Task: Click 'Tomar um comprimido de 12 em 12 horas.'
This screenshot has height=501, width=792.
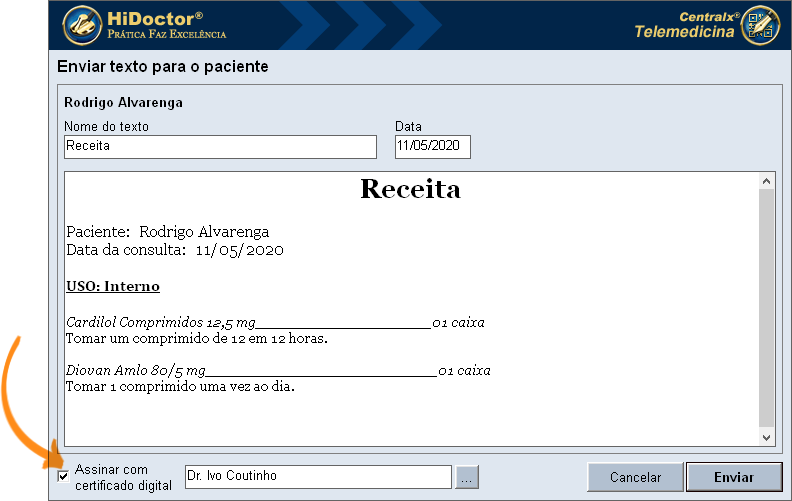Action: click(x=197, y=338)
